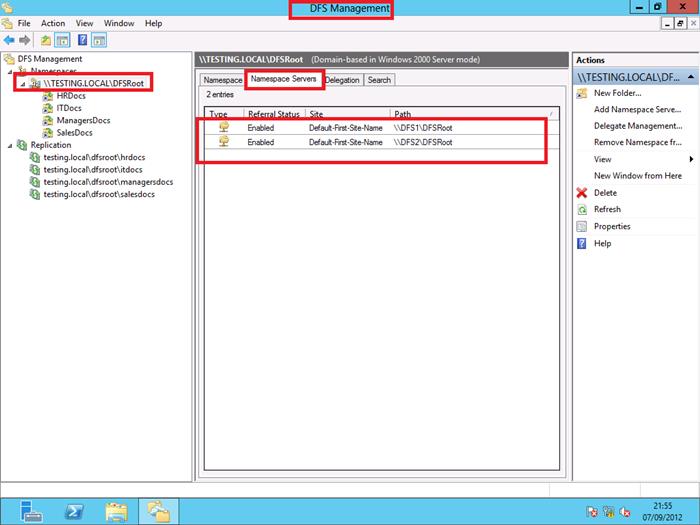Open the File menu

(x=24, y=23)
